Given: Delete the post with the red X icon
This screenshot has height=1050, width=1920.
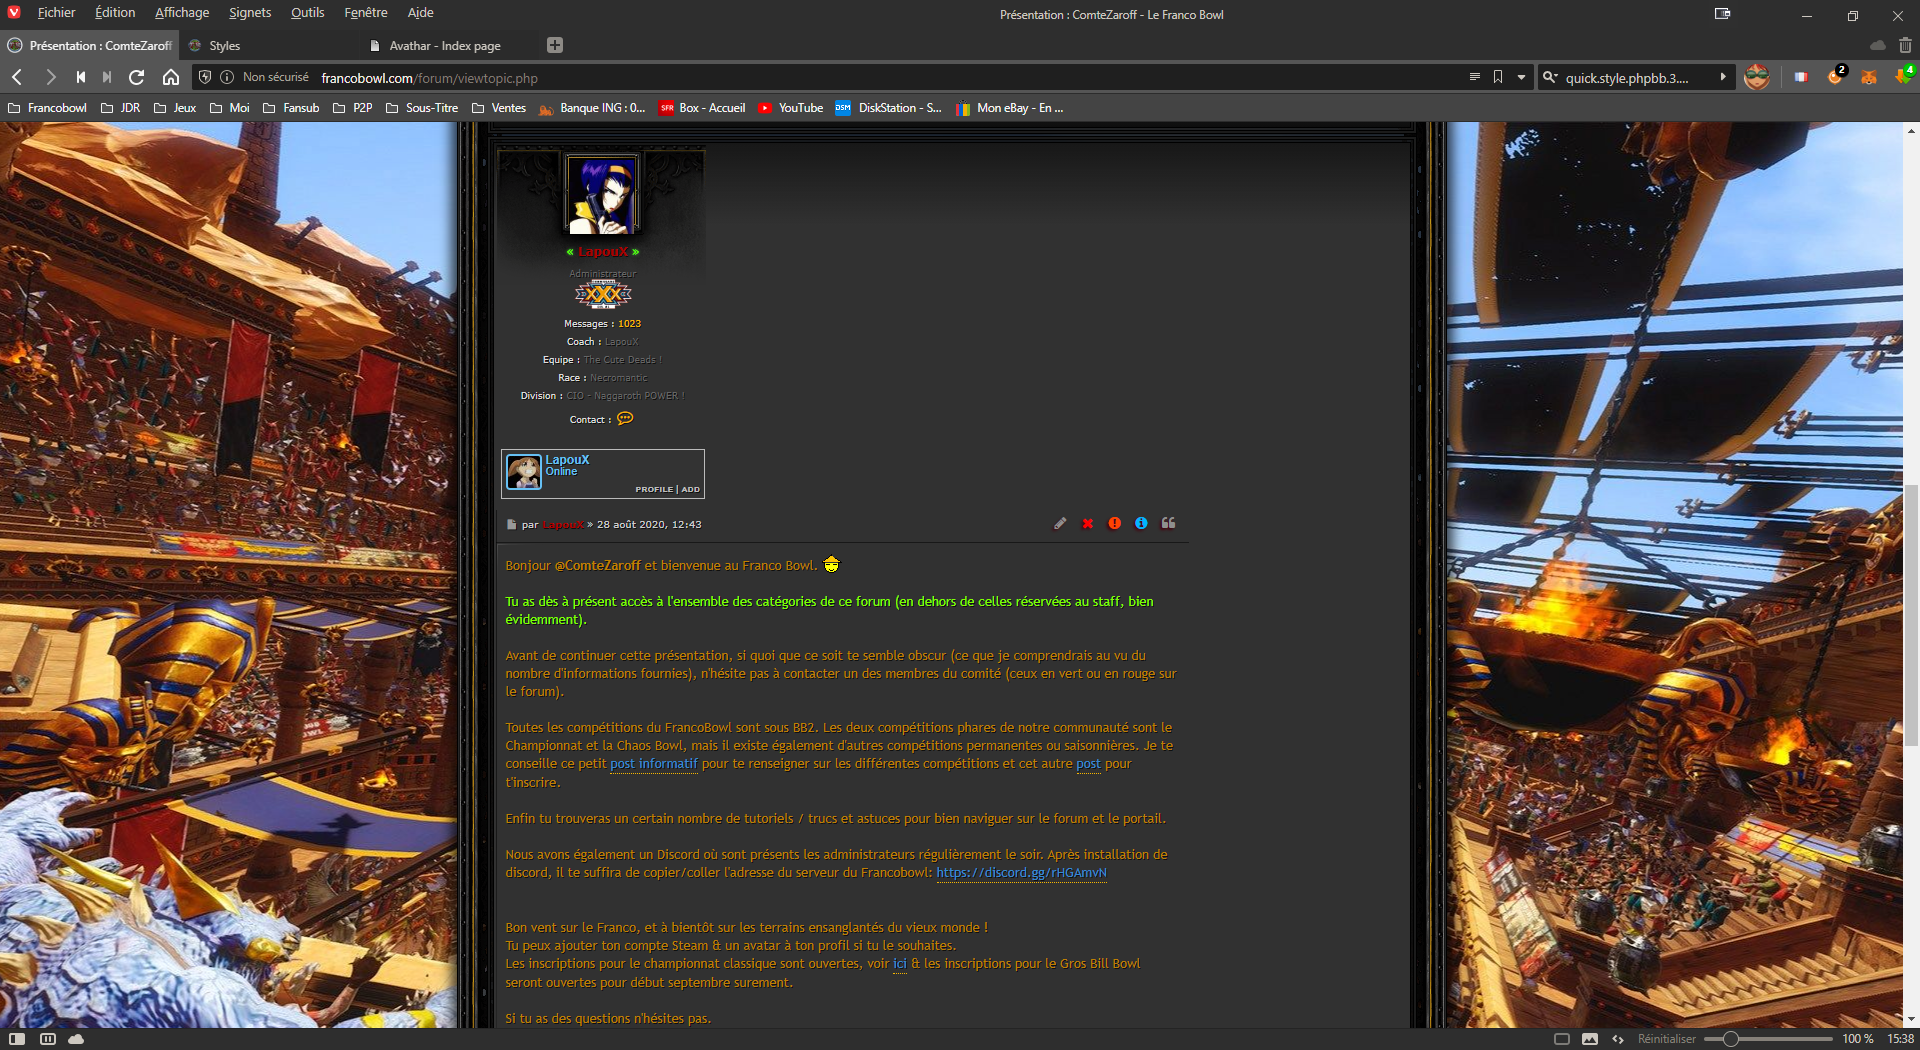Looking at the screenshot, I should [x=1087, y=524].
